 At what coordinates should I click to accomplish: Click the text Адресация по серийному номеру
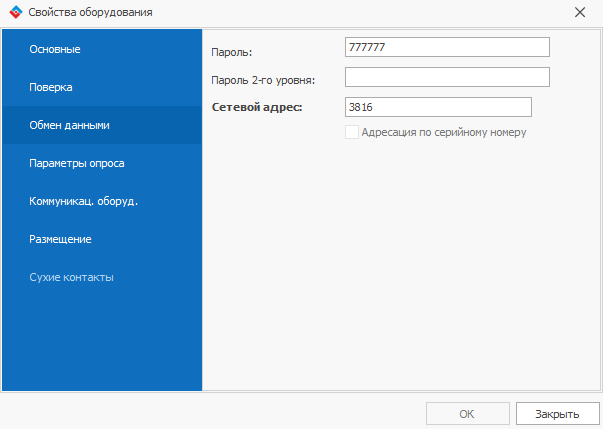pyautogui.click(x=443, y=132)
